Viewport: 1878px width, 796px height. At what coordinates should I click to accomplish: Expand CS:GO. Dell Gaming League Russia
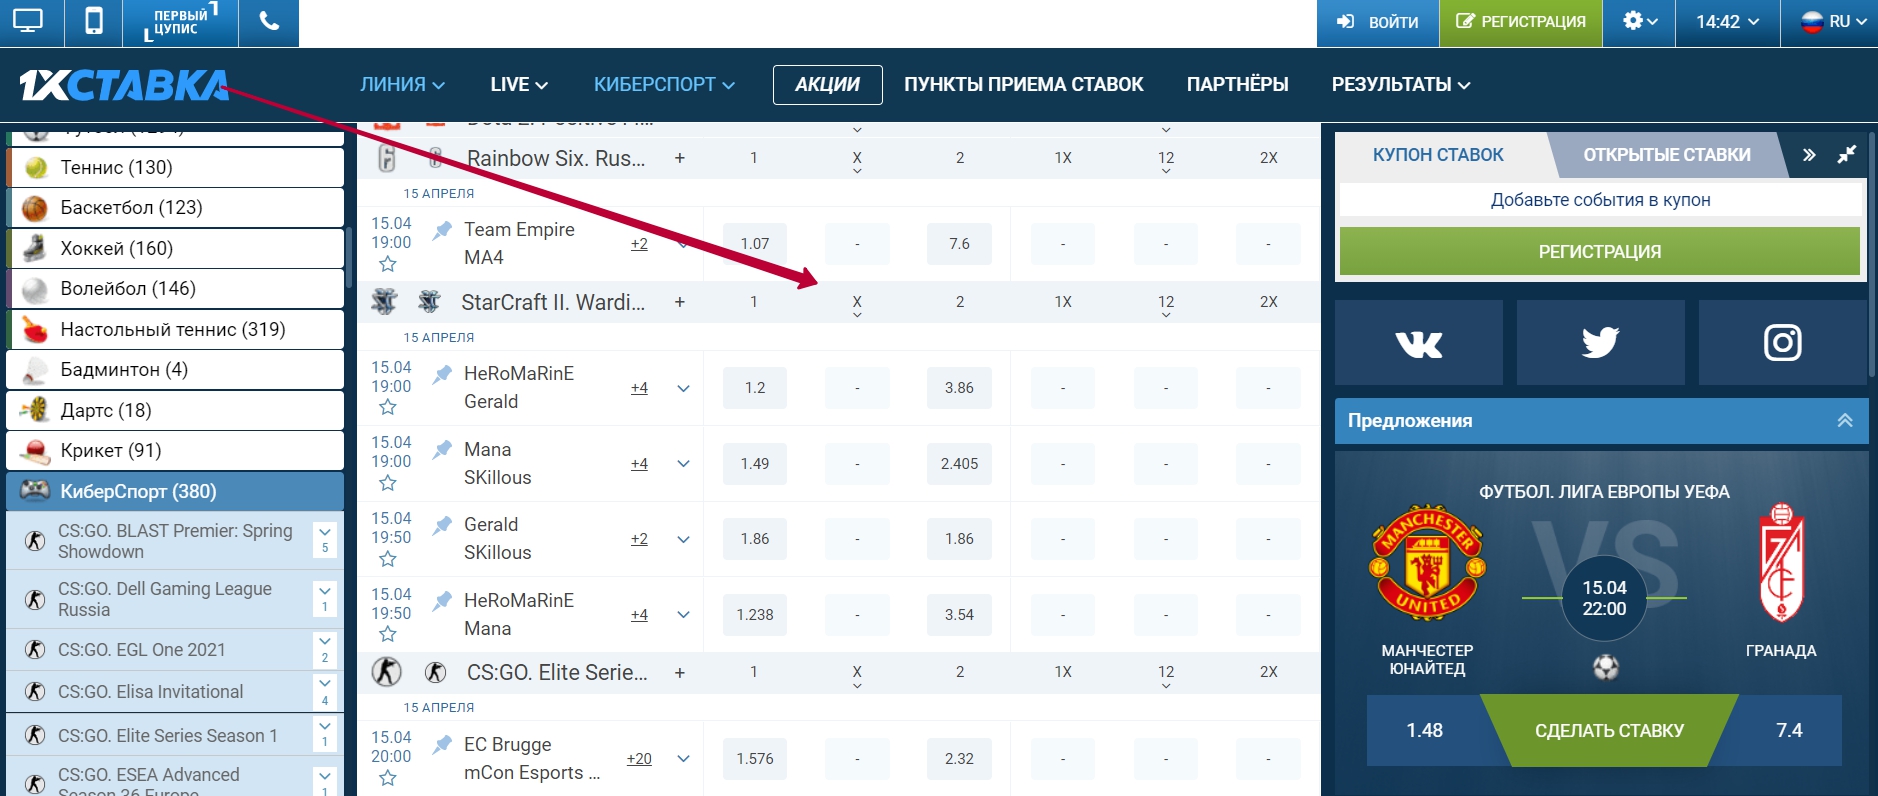click(x=325, y=599)
